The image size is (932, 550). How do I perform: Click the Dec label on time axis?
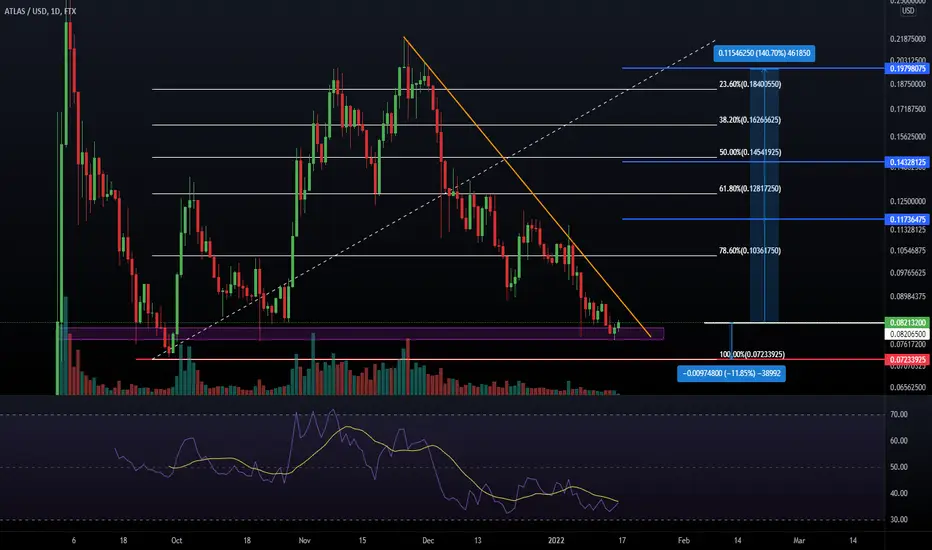click(428, 540)
